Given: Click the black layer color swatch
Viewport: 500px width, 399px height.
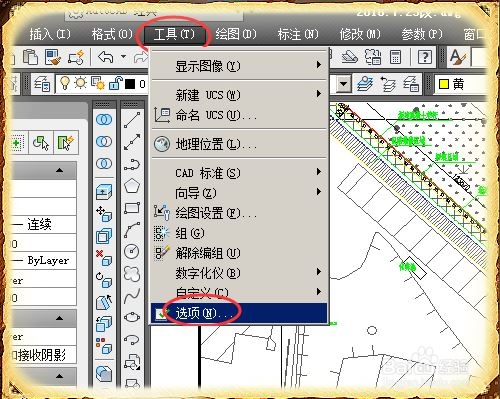Looking at the screenshot, I should [x=130, y=84].
